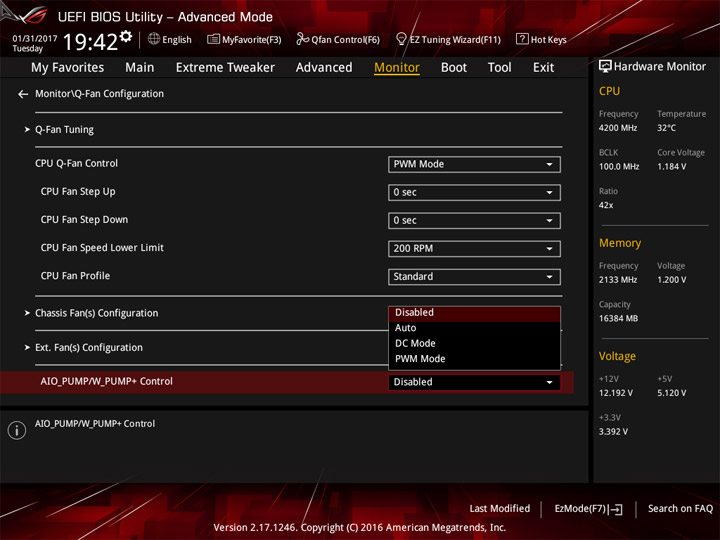Click AIO_PUMP/W_PUMP+ Control dropdown field
The image size is (720, 540).
pyautogui.click(x=474, y=382)
